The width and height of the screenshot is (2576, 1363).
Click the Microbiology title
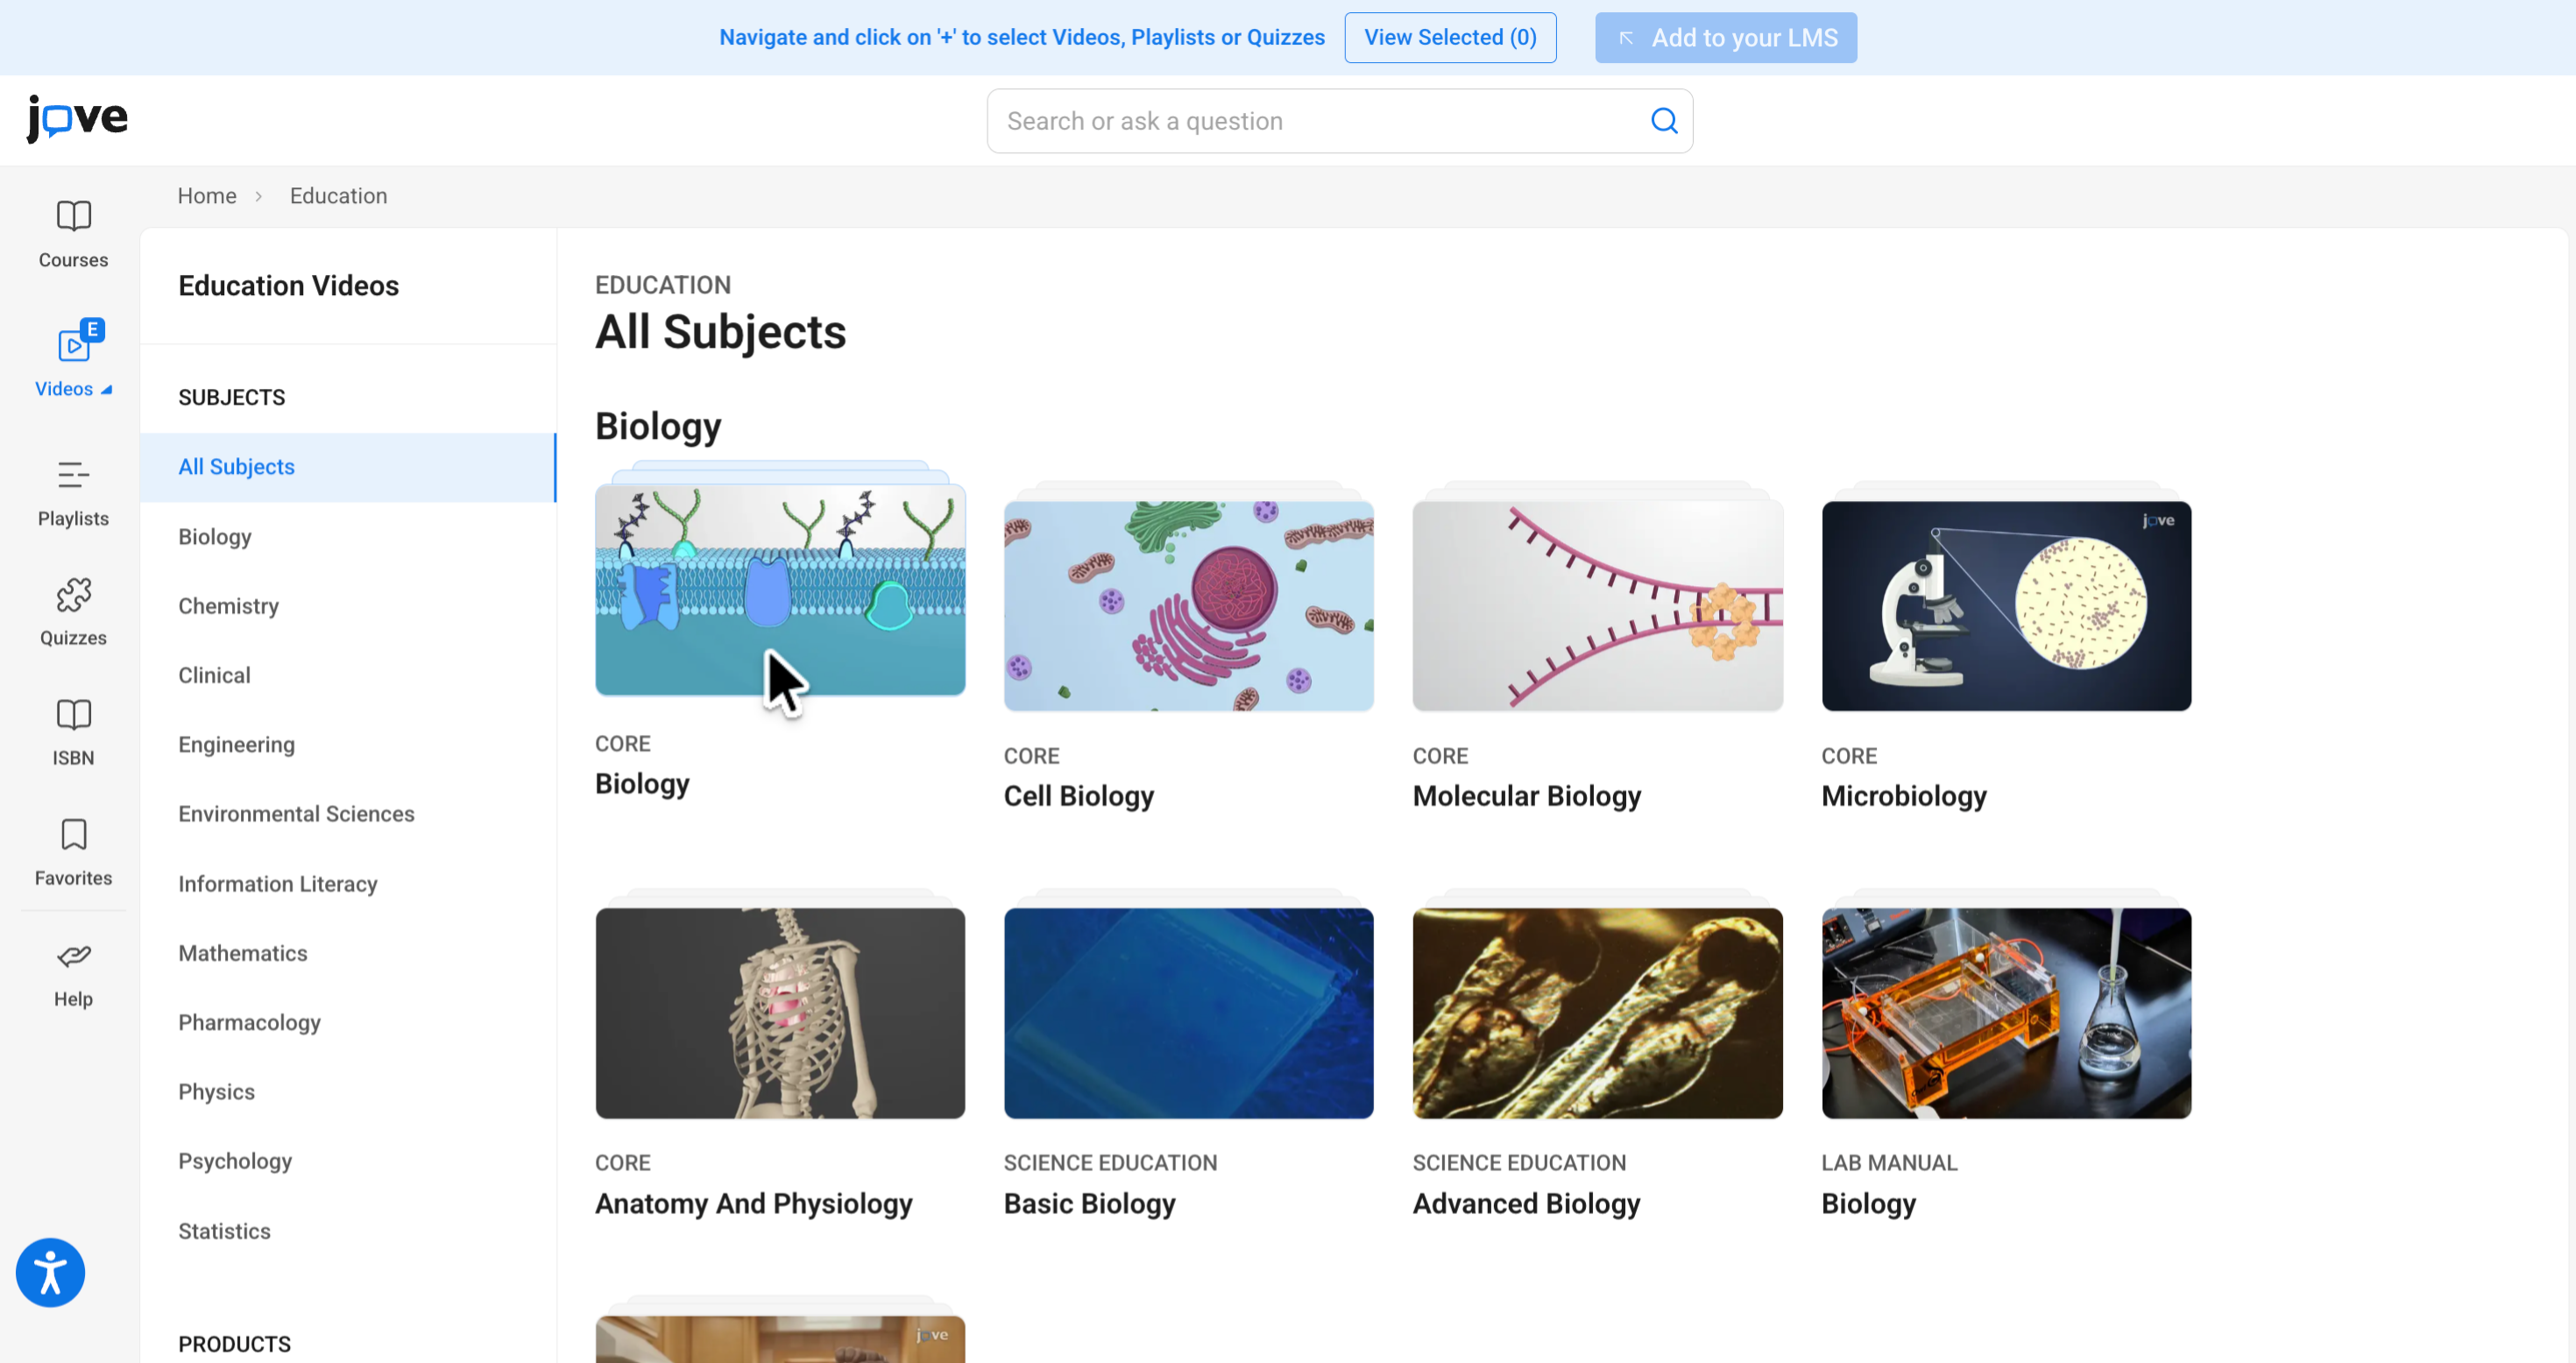(x=1903, y=796)
